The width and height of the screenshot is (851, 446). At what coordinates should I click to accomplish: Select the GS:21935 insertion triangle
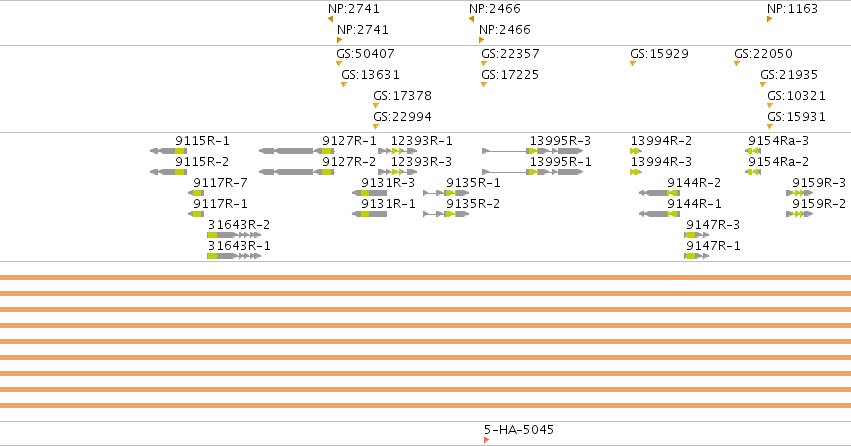click(x=763, y=85)
